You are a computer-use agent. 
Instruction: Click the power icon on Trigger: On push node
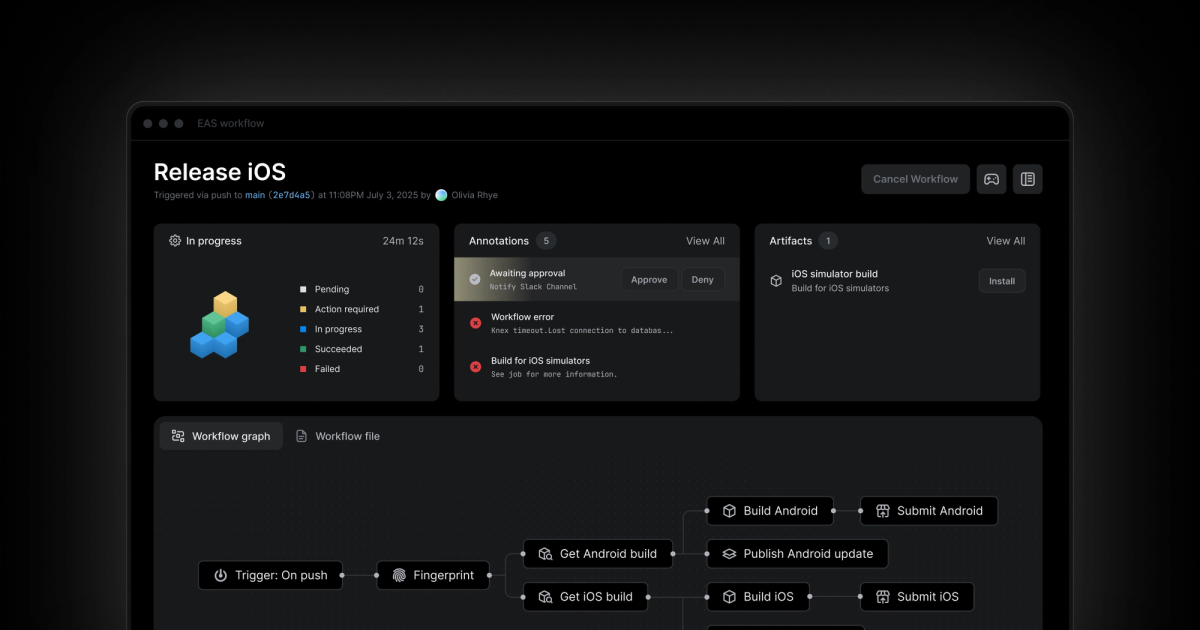pyautogui.click(x=220, y=575)
